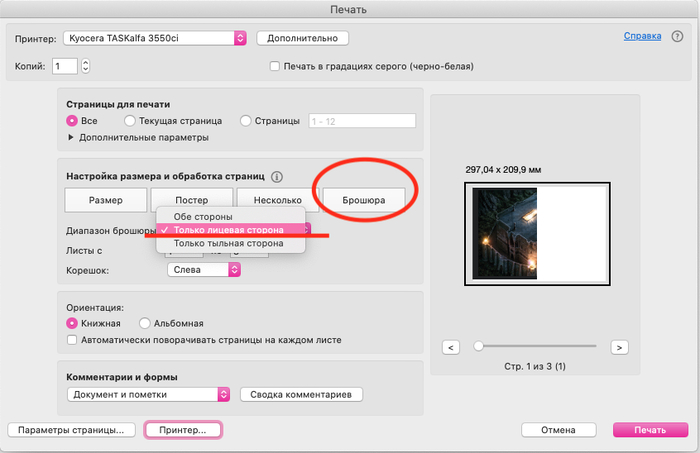The image size is (700, 453).
Task: Click the help question mark icon
Action: pos(675,37)
